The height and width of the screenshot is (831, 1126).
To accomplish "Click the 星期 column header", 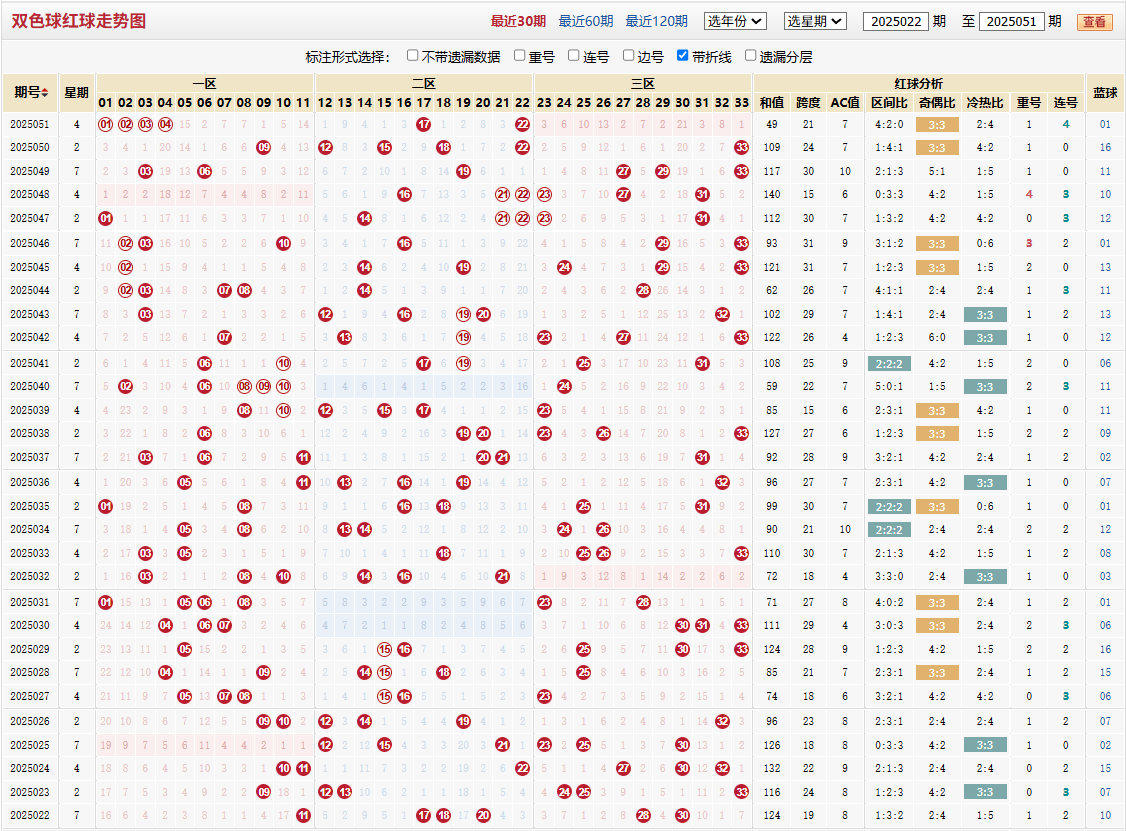I will (x=76, y=93).
